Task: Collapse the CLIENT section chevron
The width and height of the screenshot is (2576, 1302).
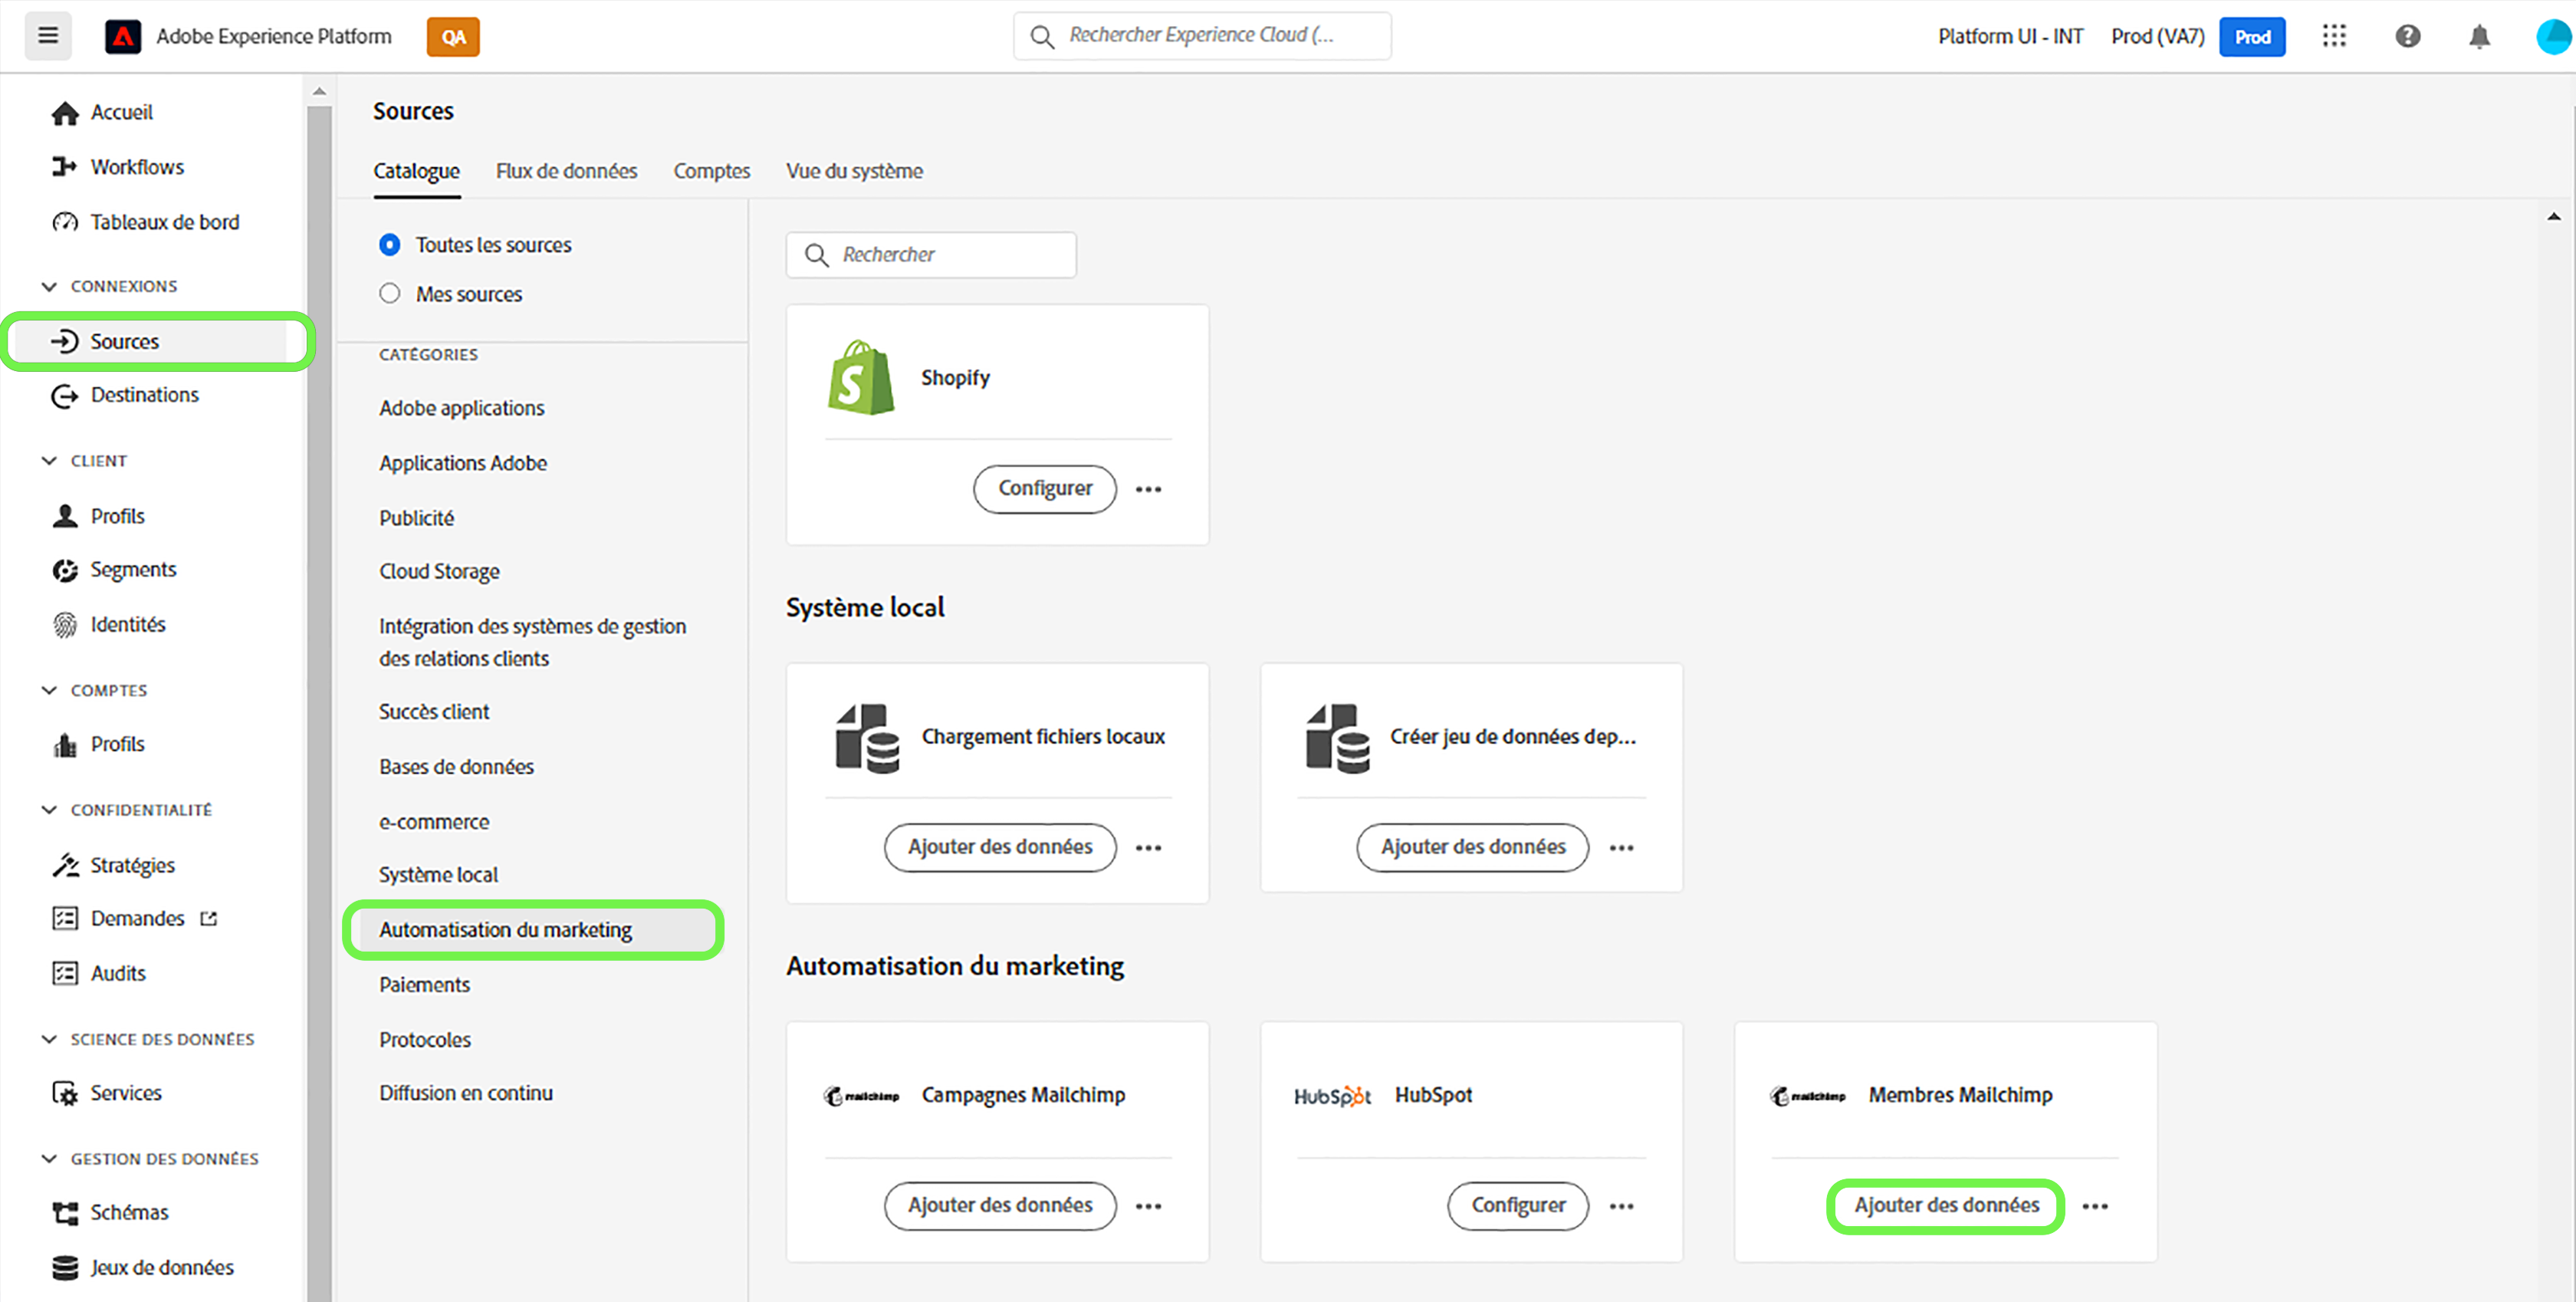Action: pyautogui.click(x=49, y=461)
